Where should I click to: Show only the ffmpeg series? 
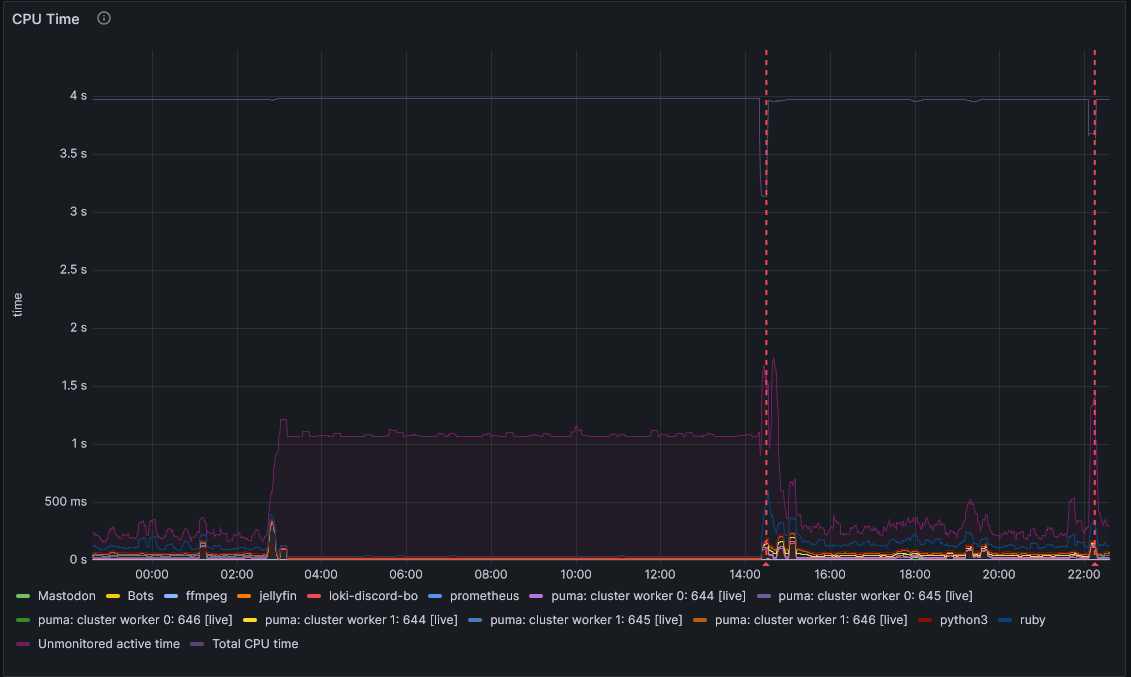pos(206,596)
